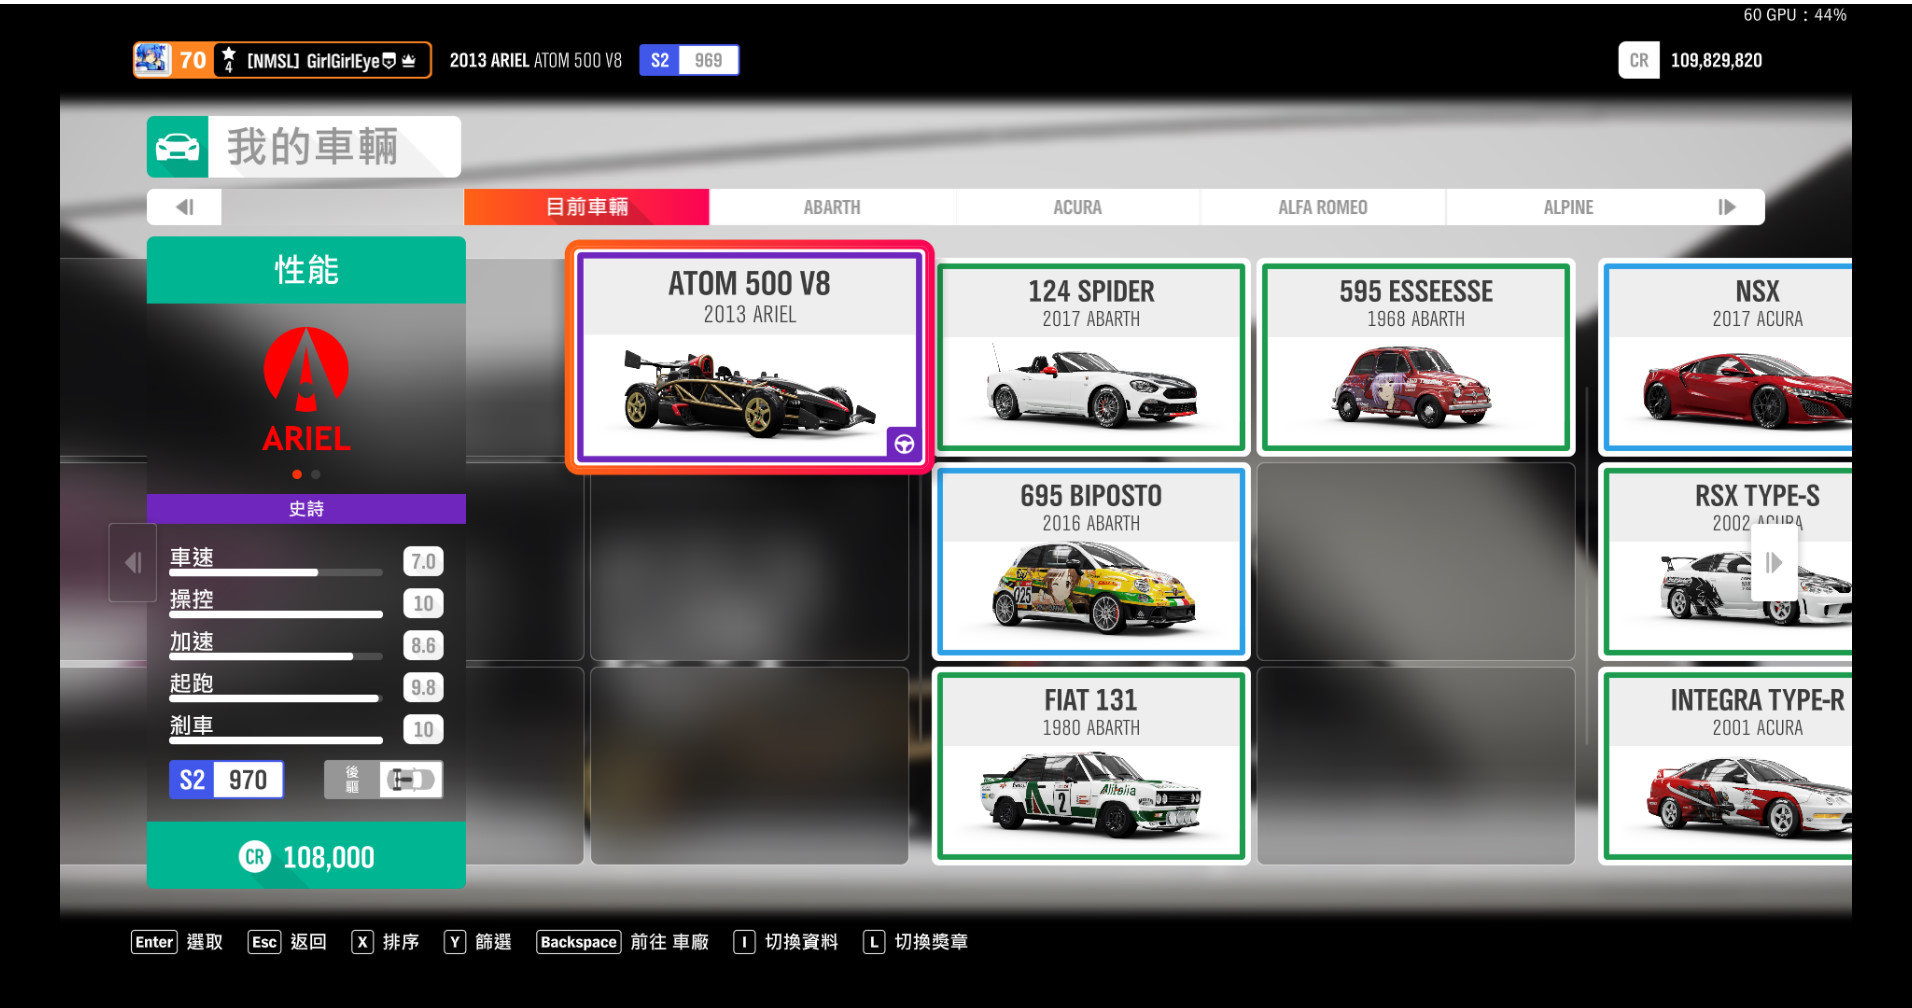This screenshot has width=1912, height=1008.
Task: Select the 595 ESSEESSE 1968 Abarth card
Action: point(1415,358)
